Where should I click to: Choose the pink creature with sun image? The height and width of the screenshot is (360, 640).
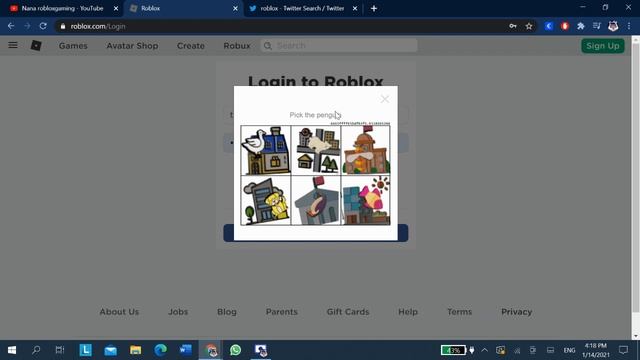366,200
